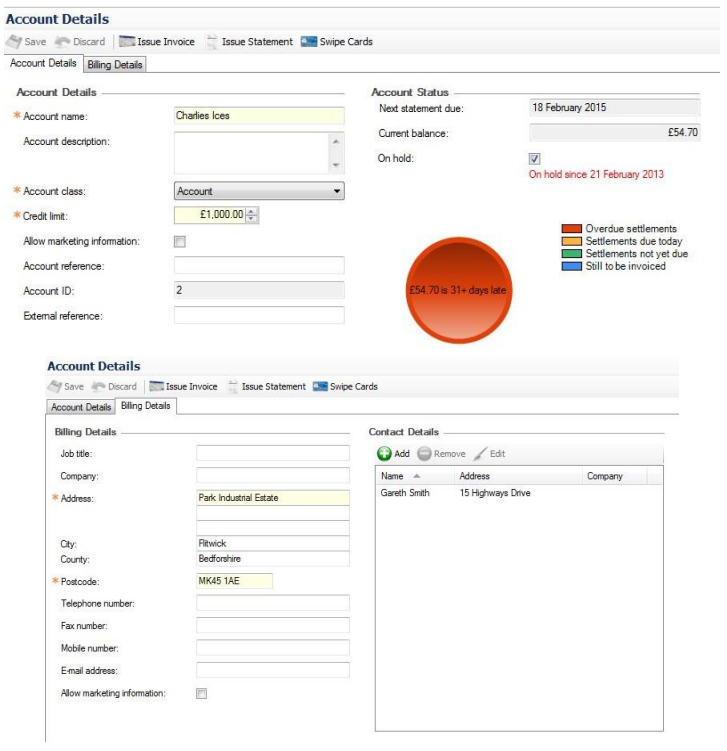The width and height of the screenshot is (727, 751).
Task: Open the Account class dropdown
Action: 337,191
